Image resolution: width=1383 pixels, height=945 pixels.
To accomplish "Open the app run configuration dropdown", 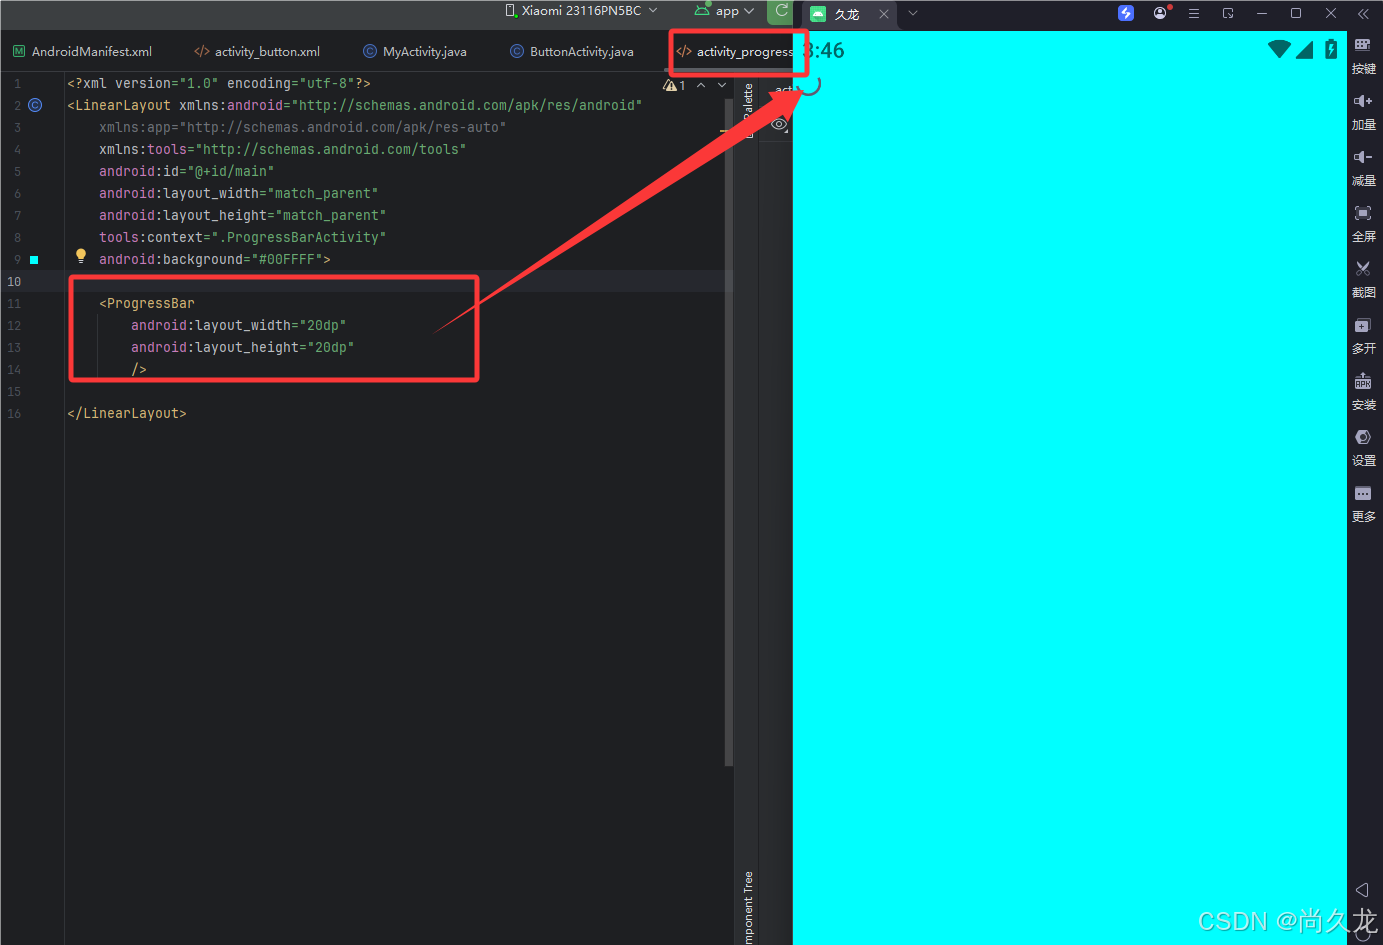I will 725,11.
